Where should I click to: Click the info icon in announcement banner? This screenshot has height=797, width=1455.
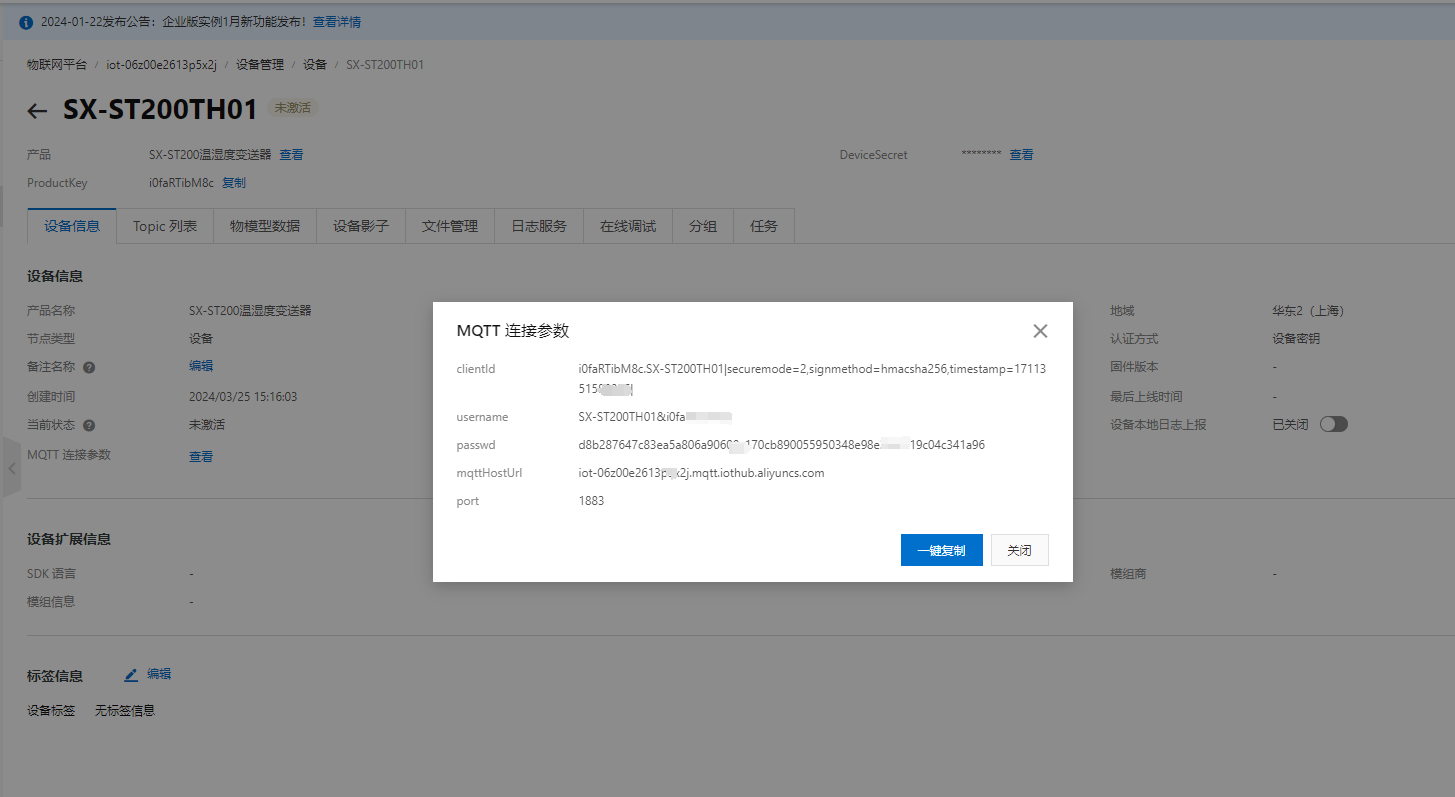coord(26,22)
